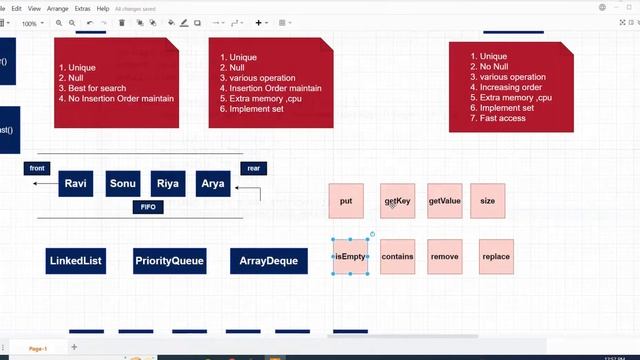Open the table grid dropdown
Screen dimensions: 640x360
(x=285, y=23)
